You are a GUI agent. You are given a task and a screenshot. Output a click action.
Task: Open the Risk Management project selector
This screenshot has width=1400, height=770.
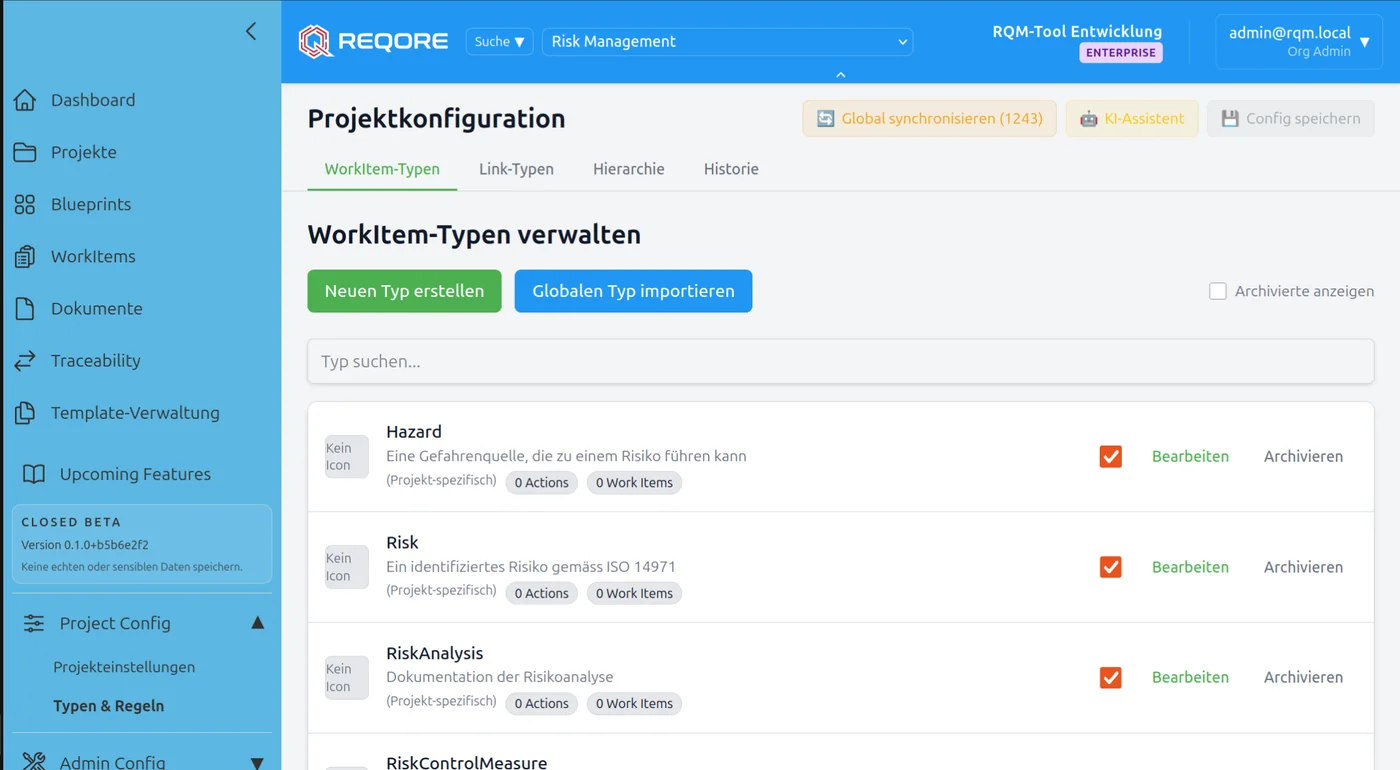point(728,41)
